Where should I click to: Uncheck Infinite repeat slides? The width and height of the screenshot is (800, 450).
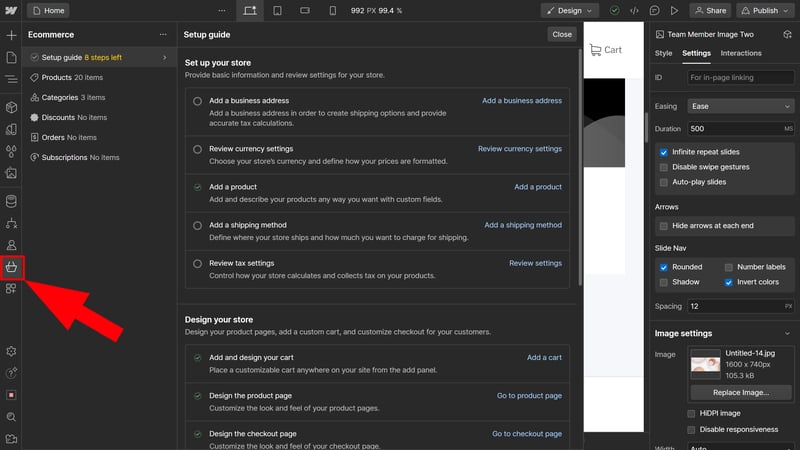point(664,153)
